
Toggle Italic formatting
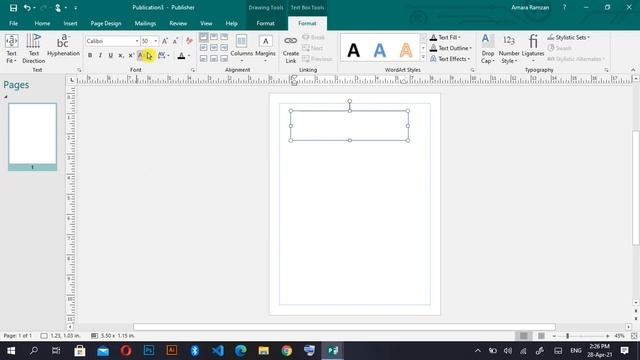pyautogui.click(x=100, y=56)
